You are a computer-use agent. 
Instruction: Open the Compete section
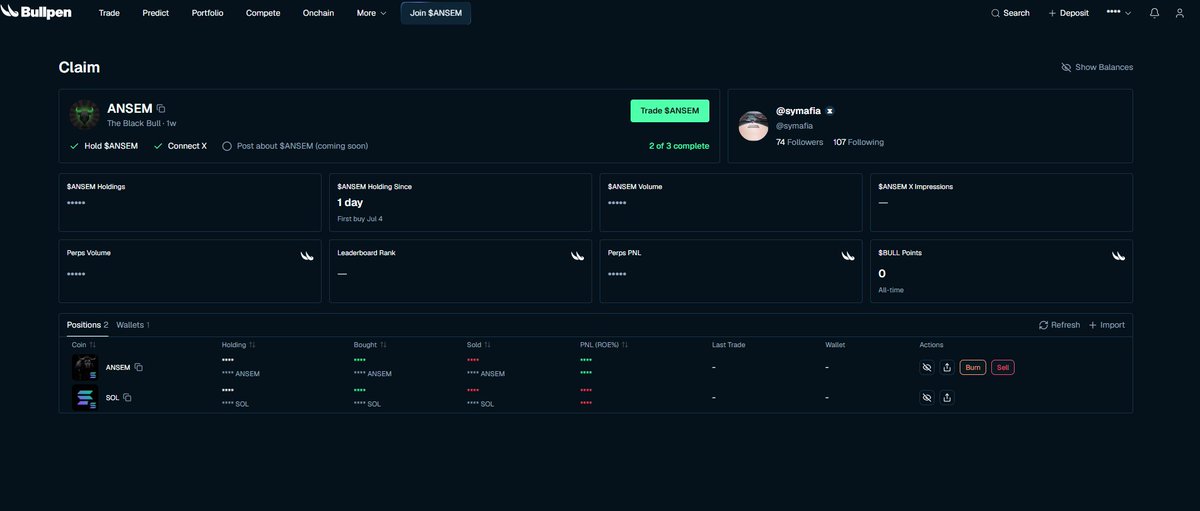263,13
